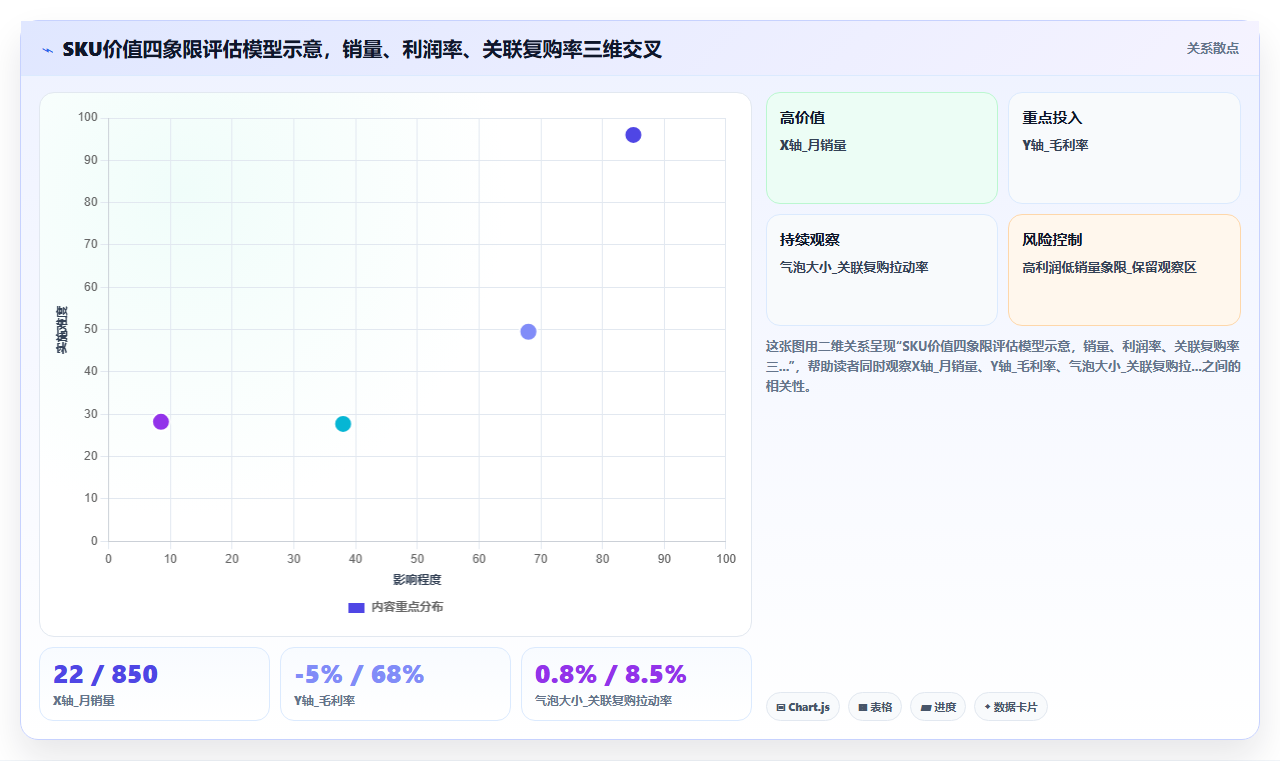Click the light blue data point near 68
The height and width of the screenshot is (761, 1280).
tap(528, 332)
